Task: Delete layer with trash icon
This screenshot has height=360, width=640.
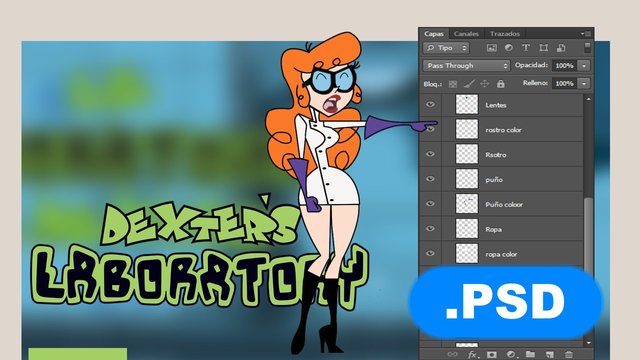Action: (569, 354)
